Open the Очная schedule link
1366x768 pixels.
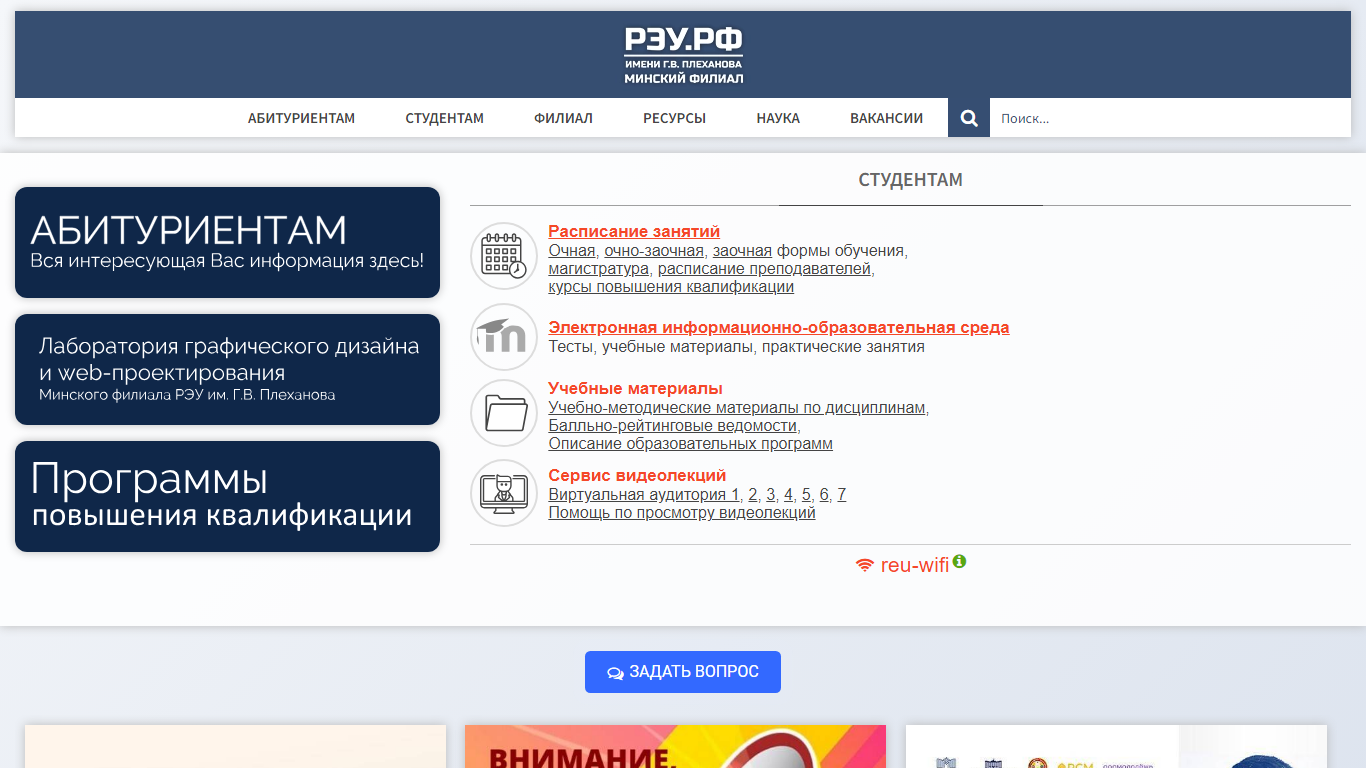coord(572,251)
